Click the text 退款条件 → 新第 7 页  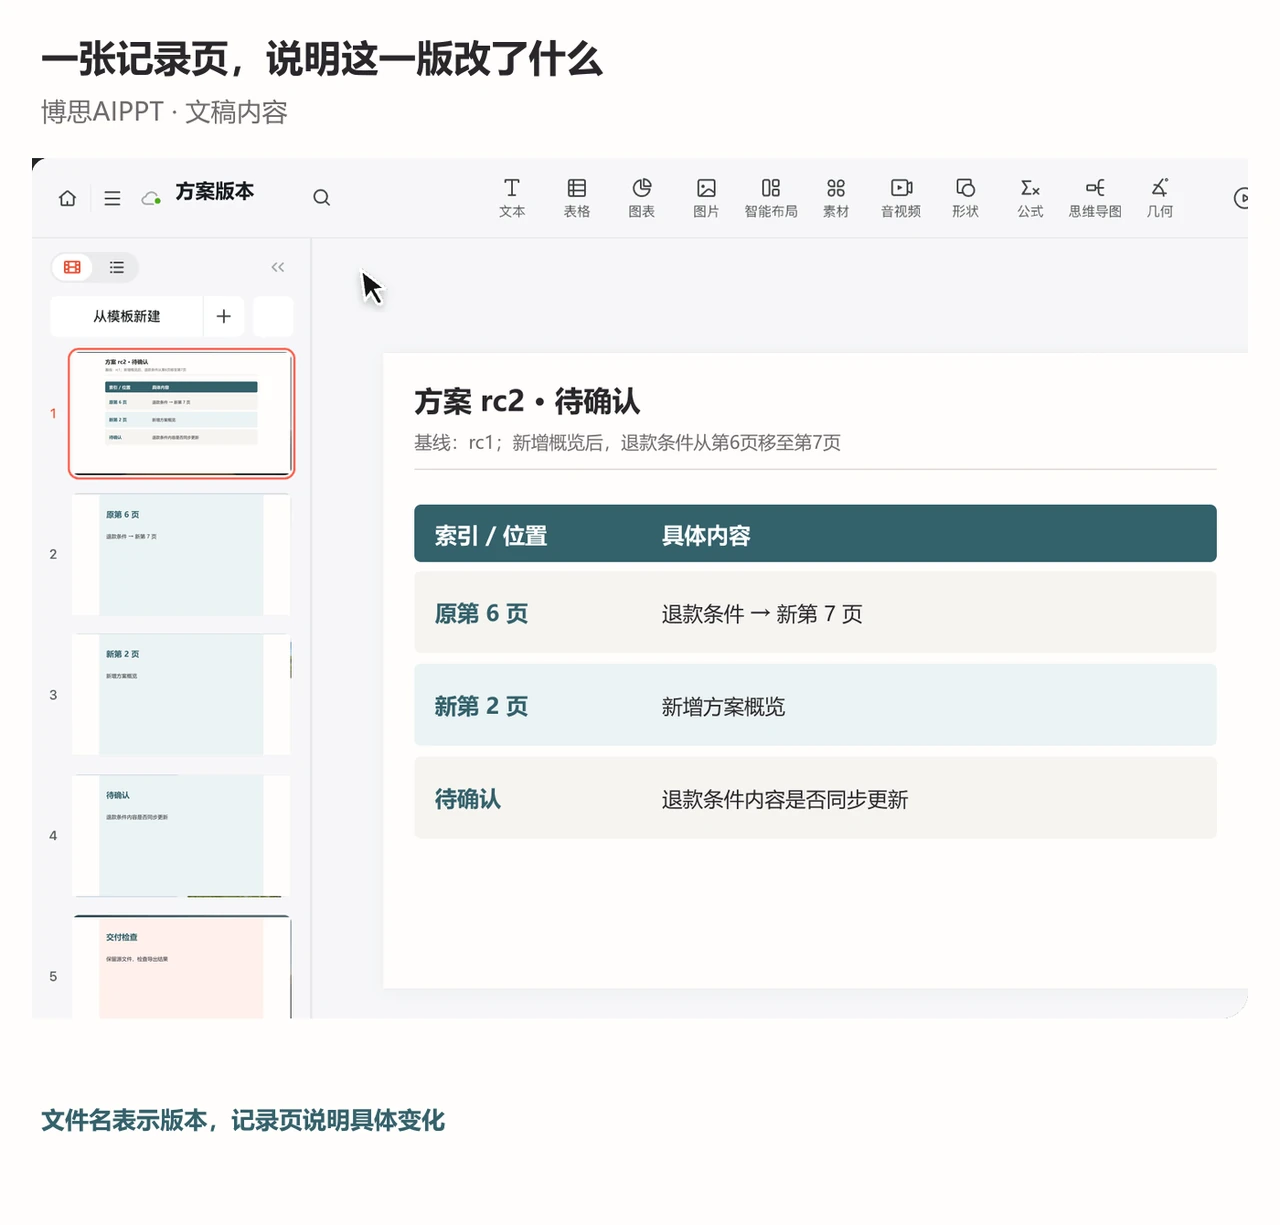(x=762, y=614)
